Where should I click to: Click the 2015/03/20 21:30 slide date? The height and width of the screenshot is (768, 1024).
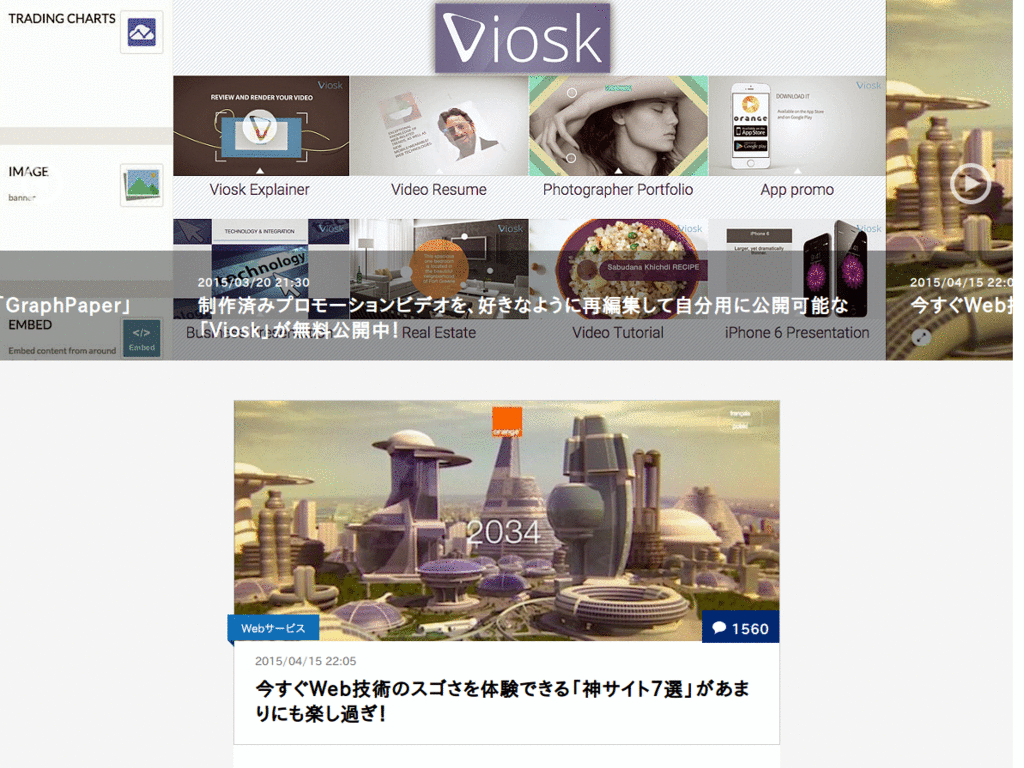[x=253, y=282]
